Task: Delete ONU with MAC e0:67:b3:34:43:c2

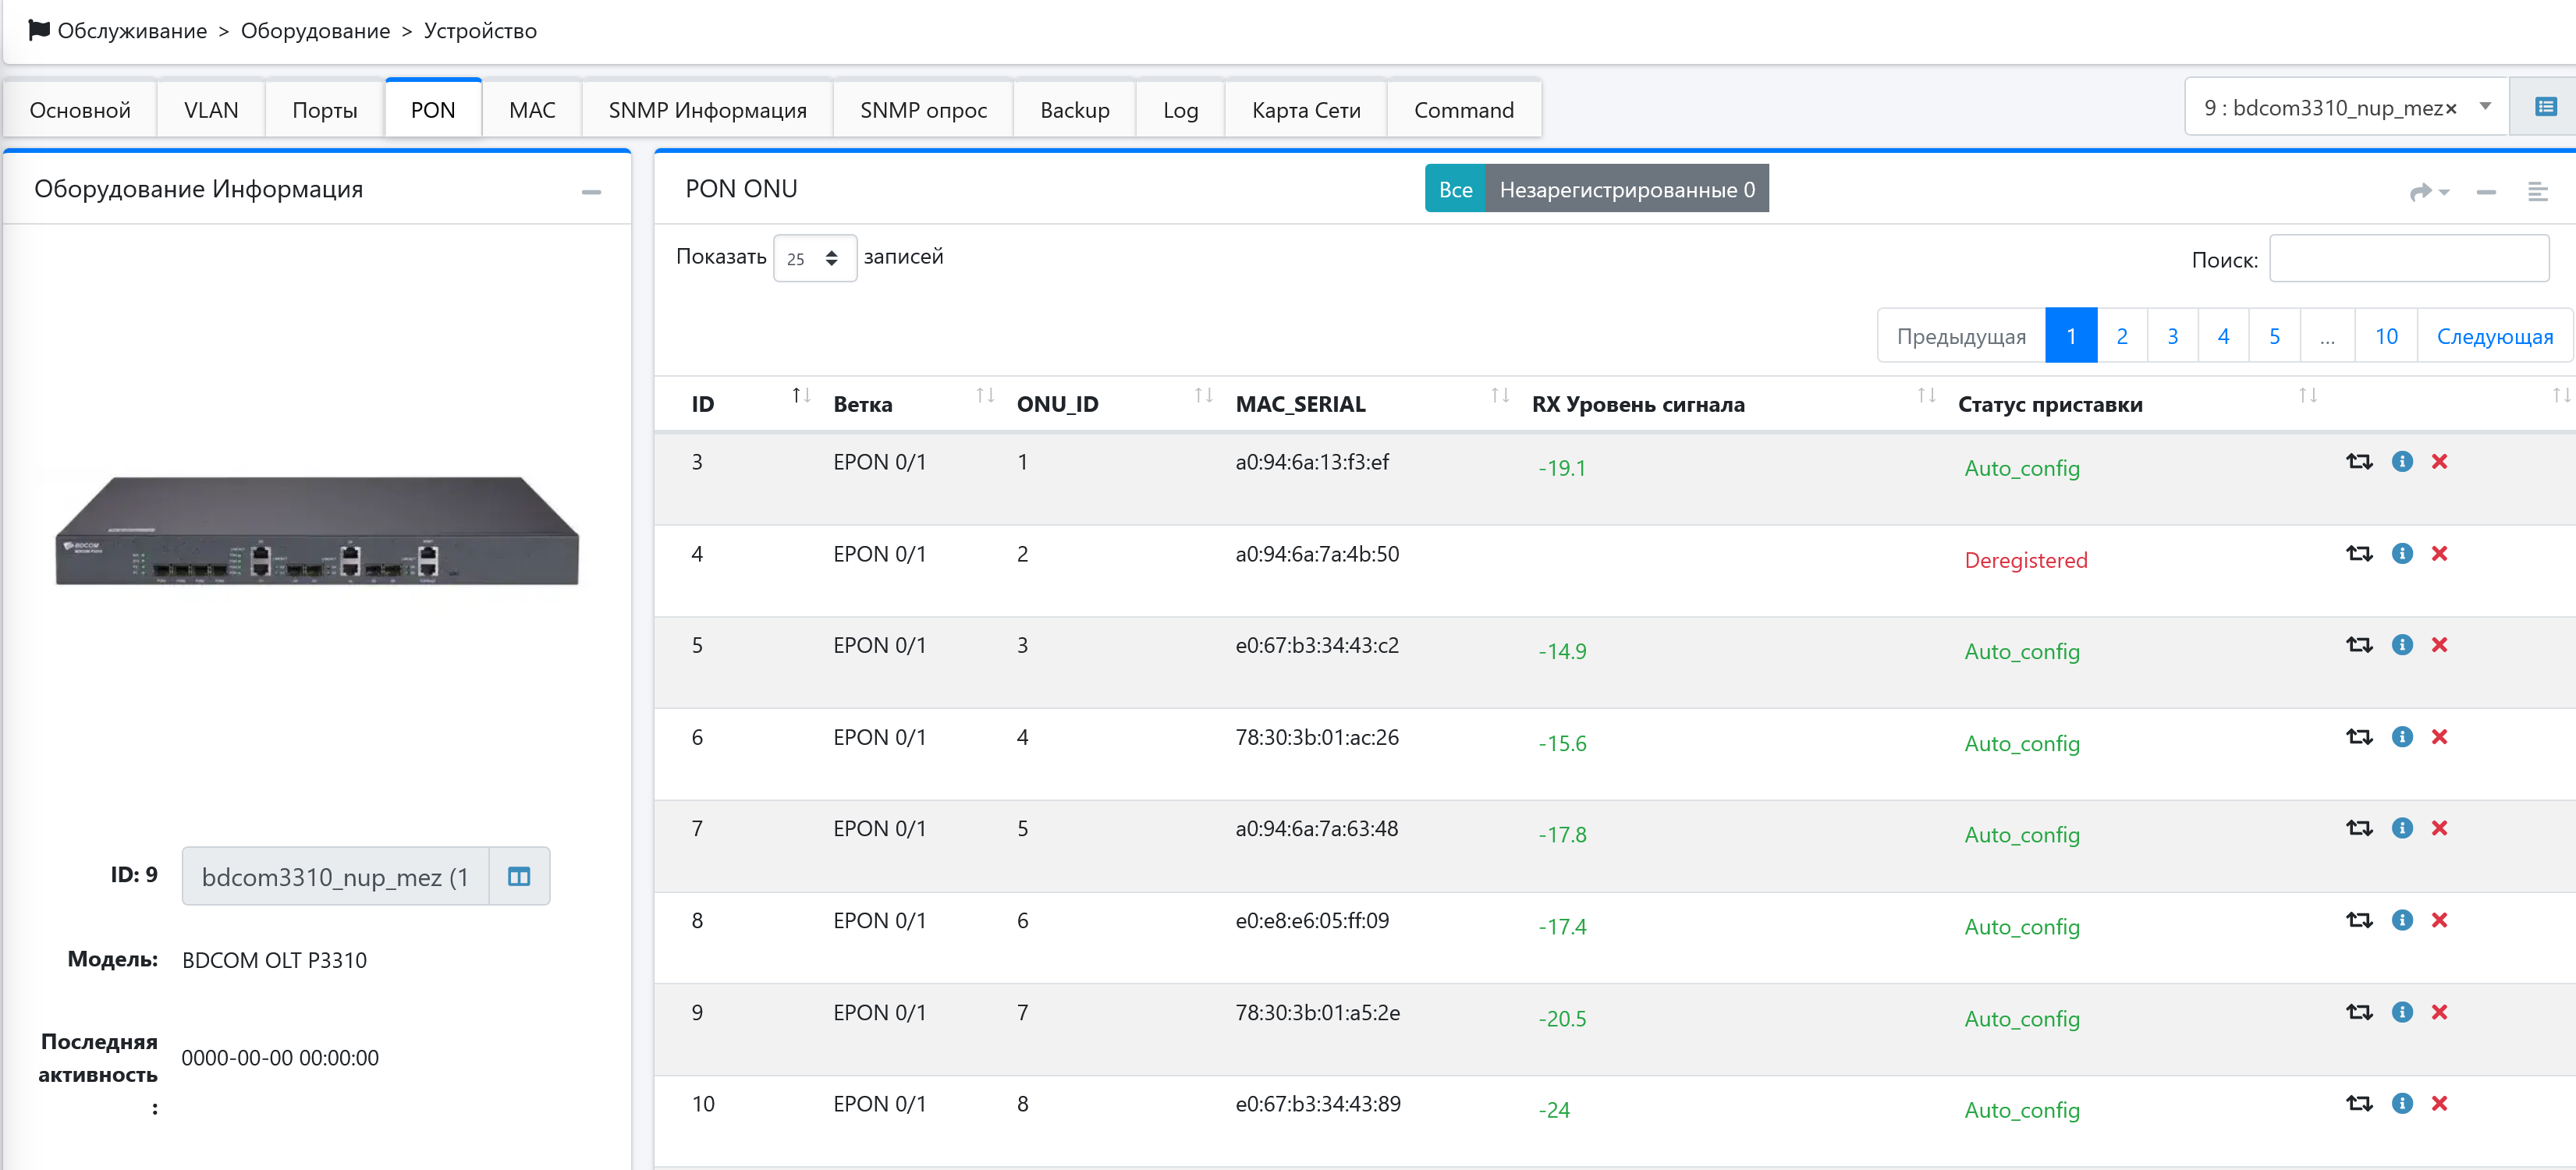Action: pyautogui.click(x=2439, y=645)
